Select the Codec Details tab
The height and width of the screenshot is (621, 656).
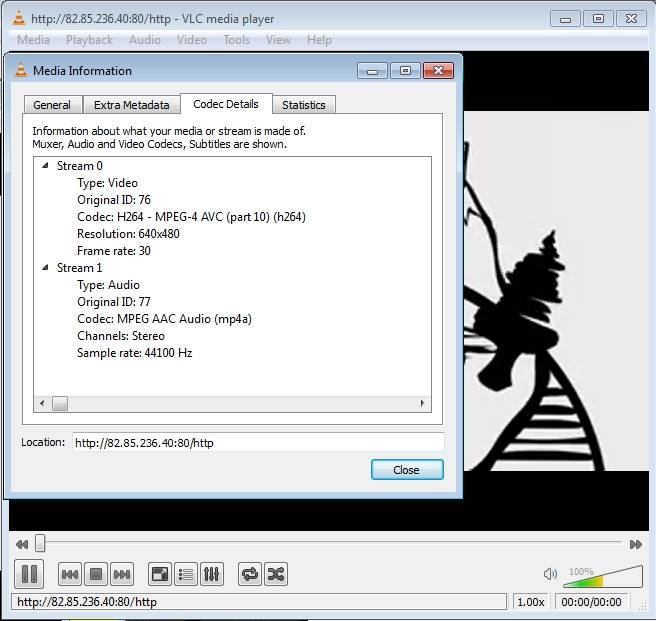coord(226,104)
